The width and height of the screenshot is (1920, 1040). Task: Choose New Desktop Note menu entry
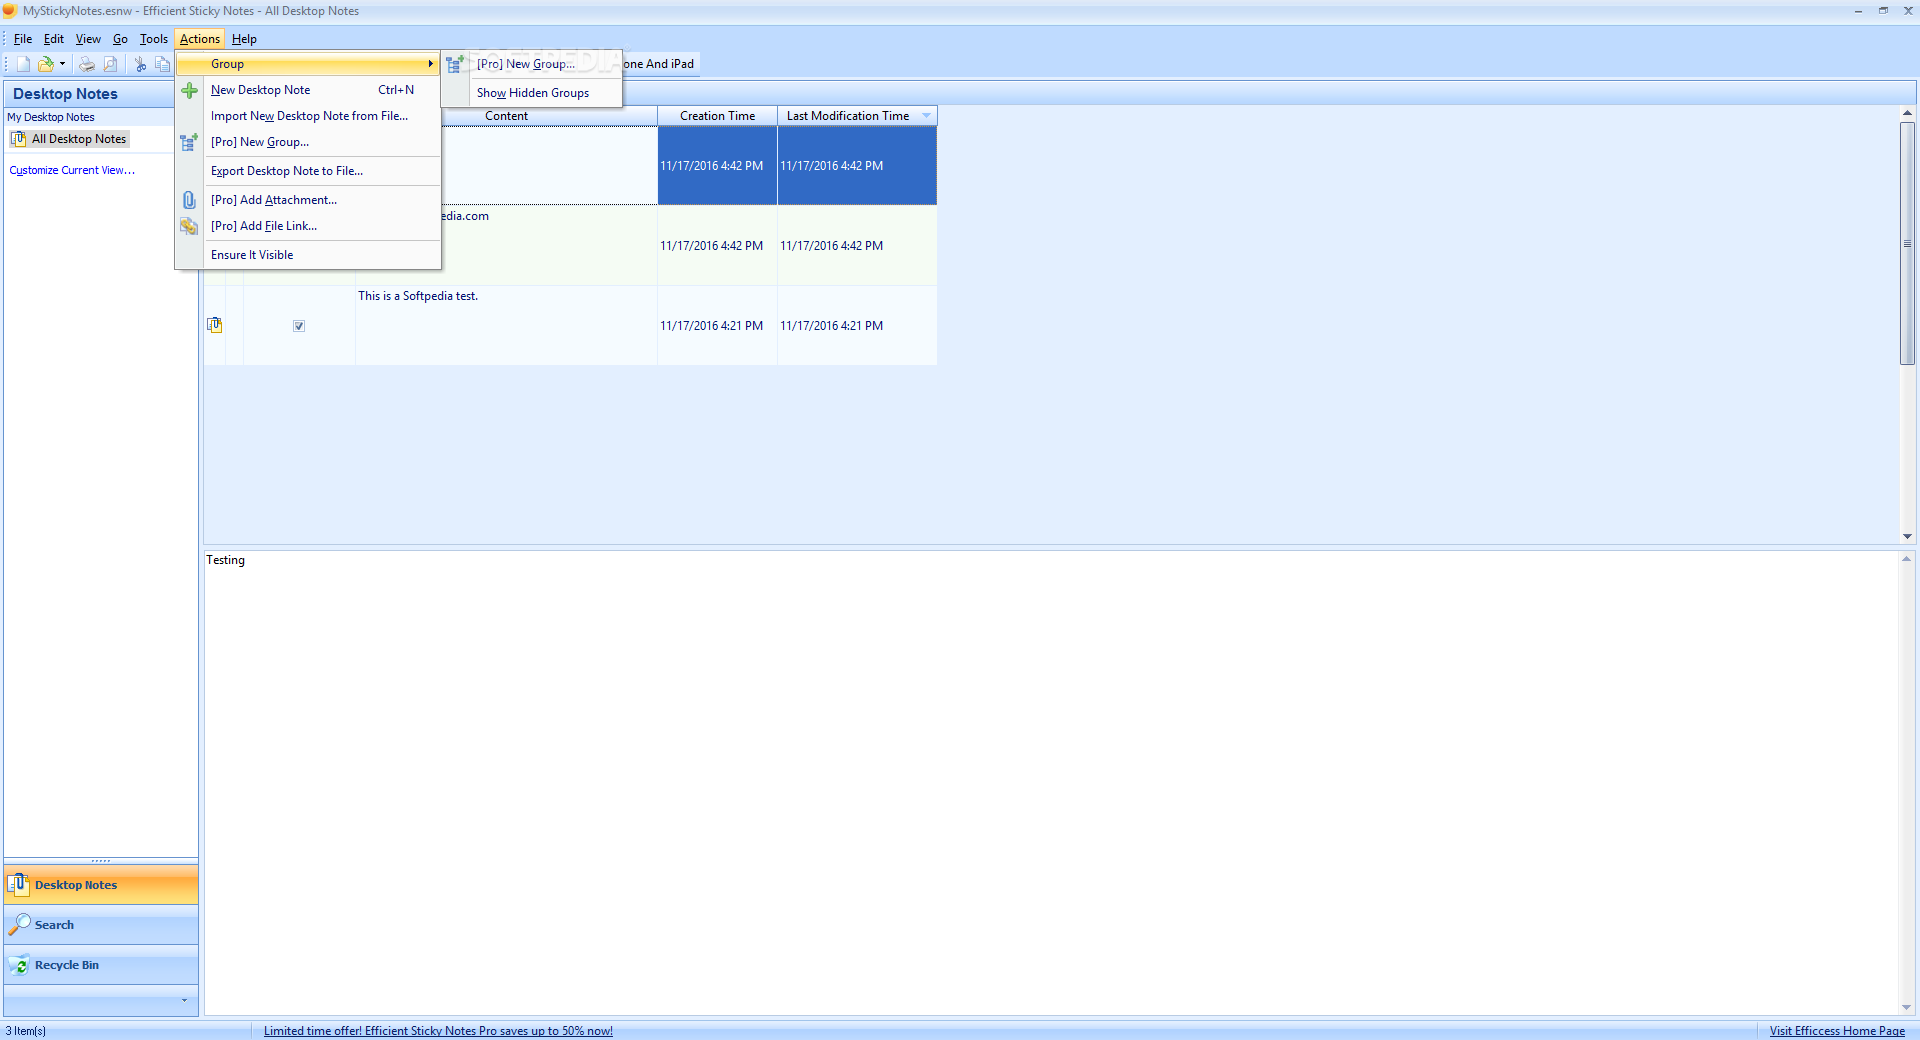pyautogui.click(x=308, y=90)
